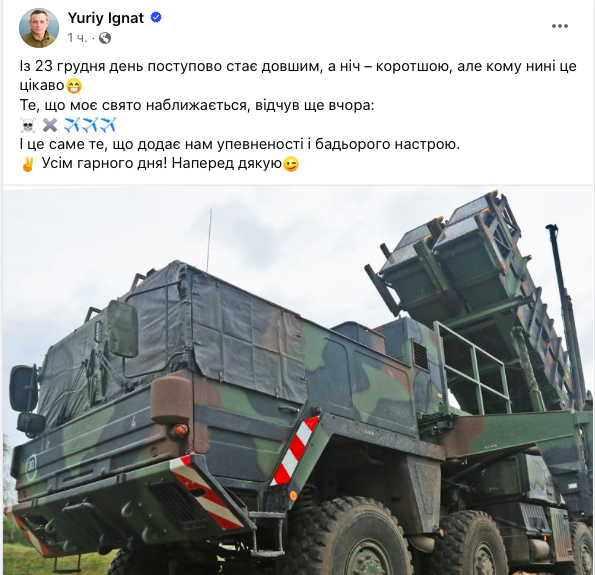
Task: Click the last airplane emoji
Action: coord(107,125)
